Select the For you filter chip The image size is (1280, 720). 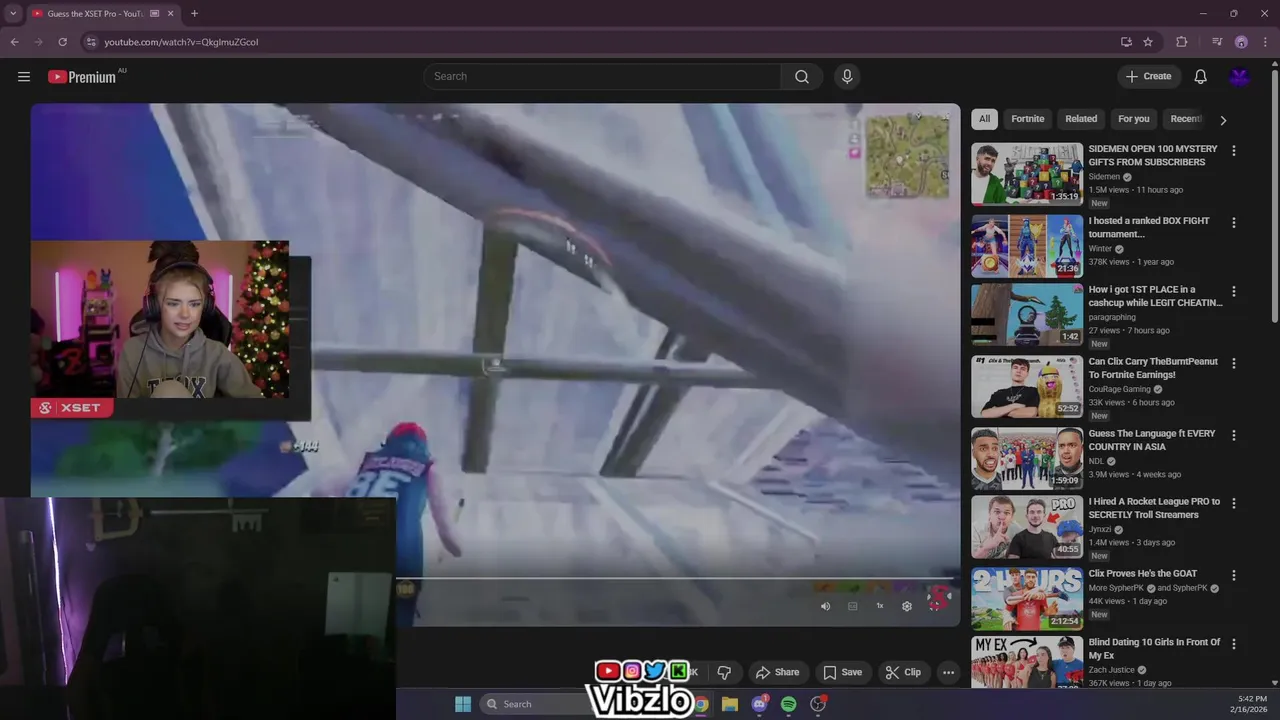[x=1133, y=119]
